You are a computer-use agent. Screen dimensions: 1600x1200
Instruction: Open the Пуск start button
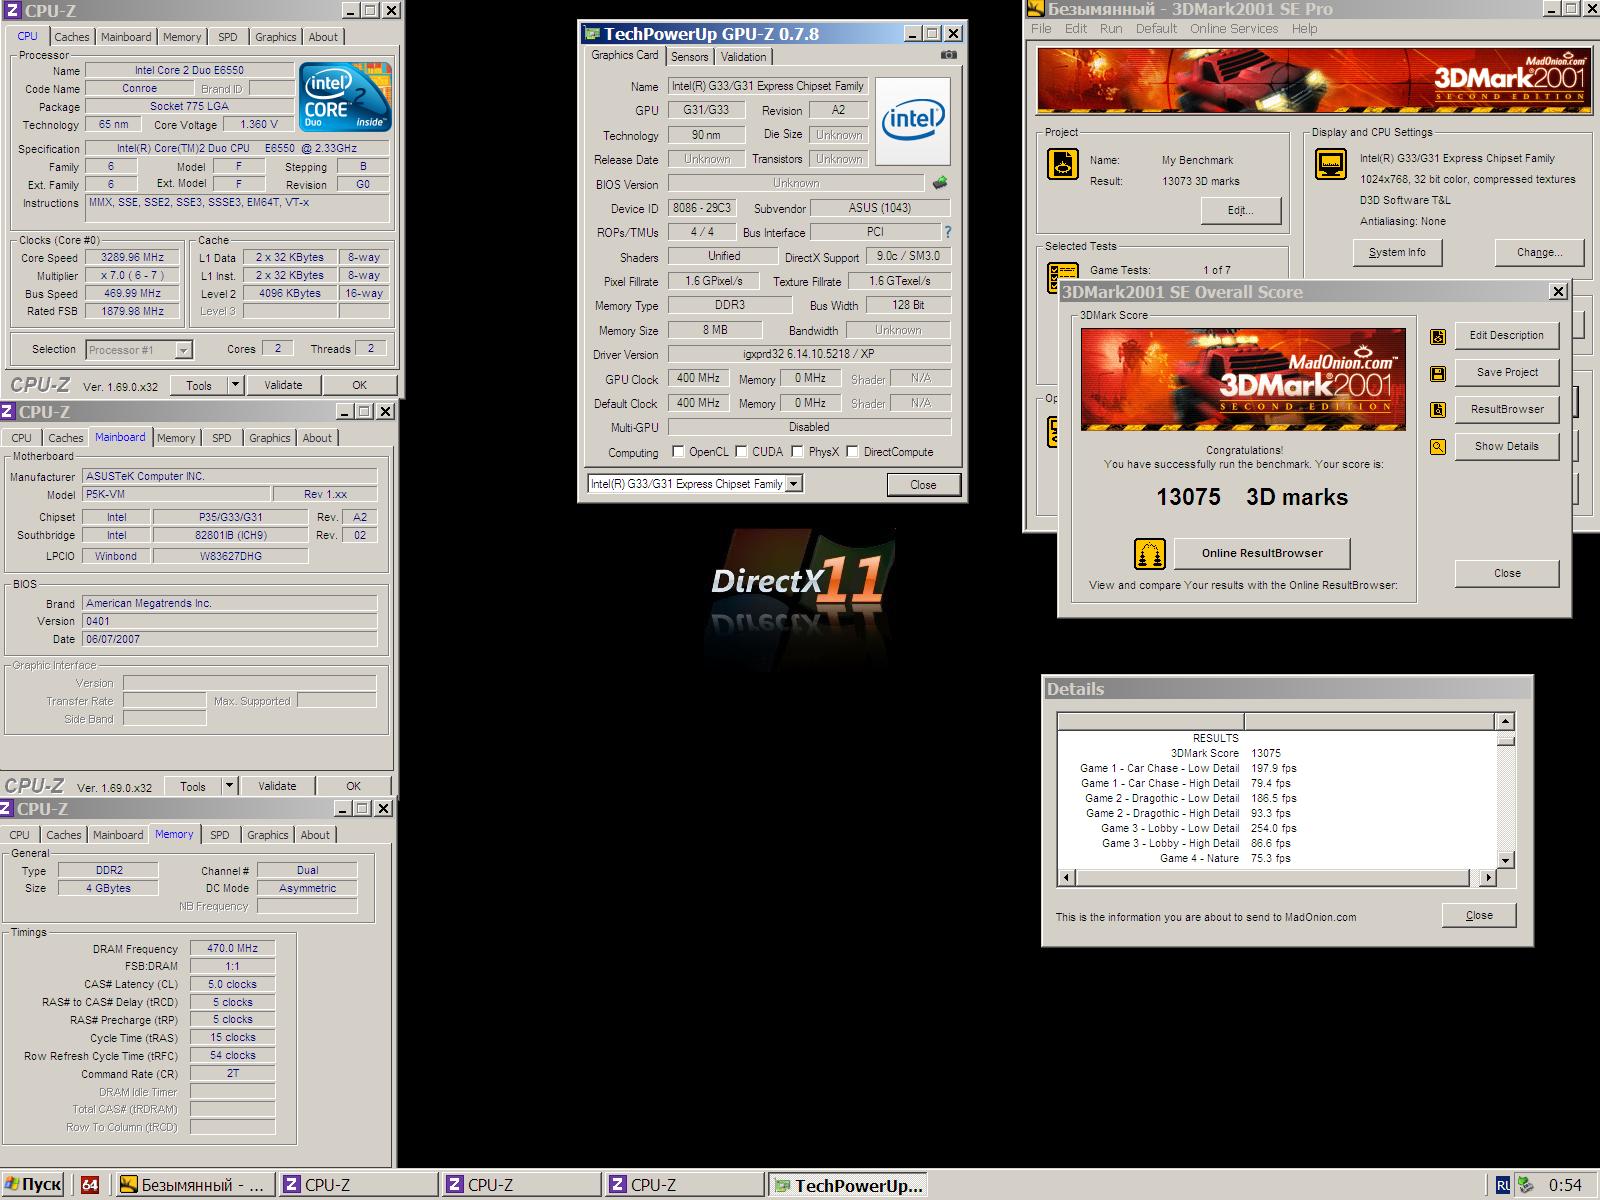(33, 1185)
